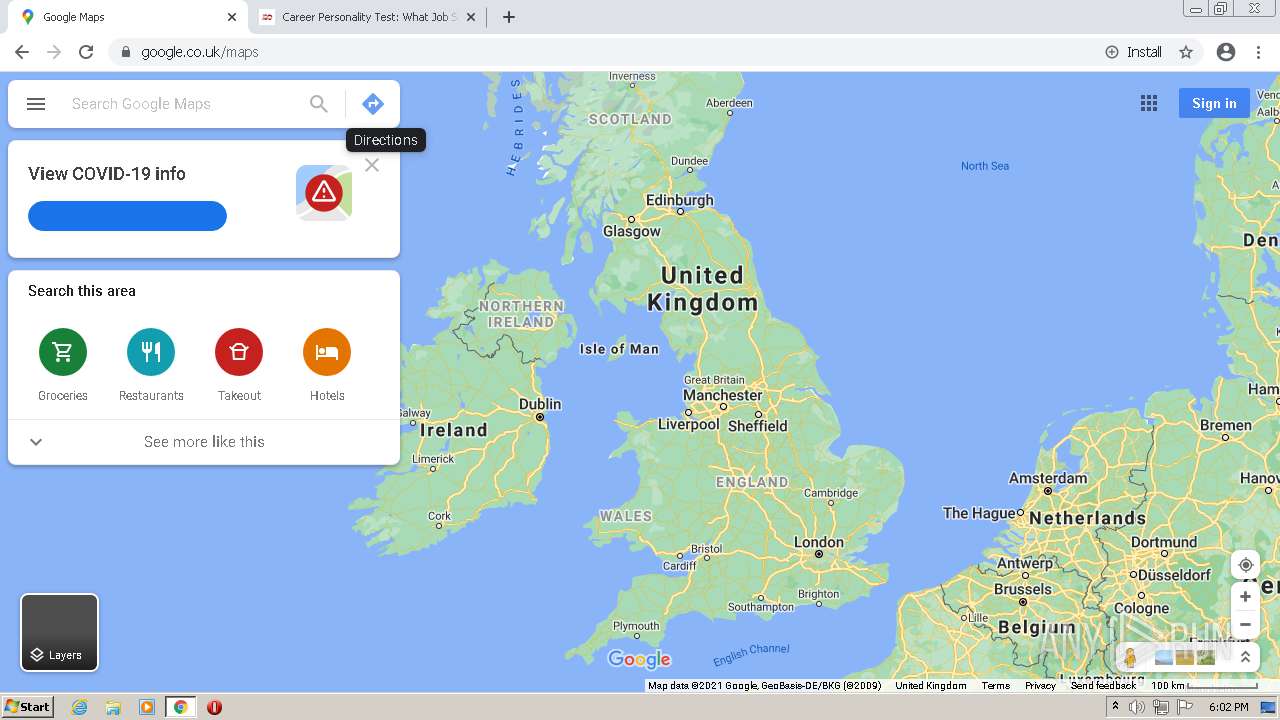Open the Google apps grid

pyautogui.click(x=1149, y=103)
